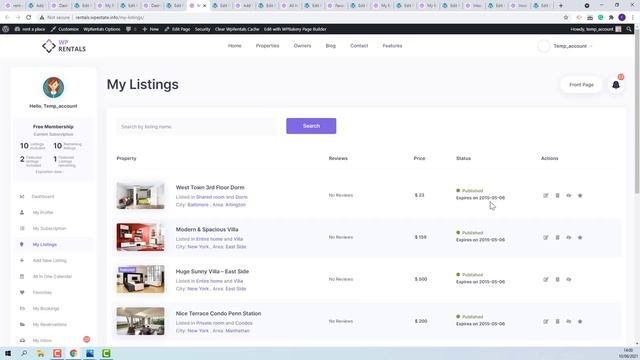Screen dimensions: 640x360
Task: Edit the Nice Terrace Condo Penn Station listing
Action: [x=546, y=322]
